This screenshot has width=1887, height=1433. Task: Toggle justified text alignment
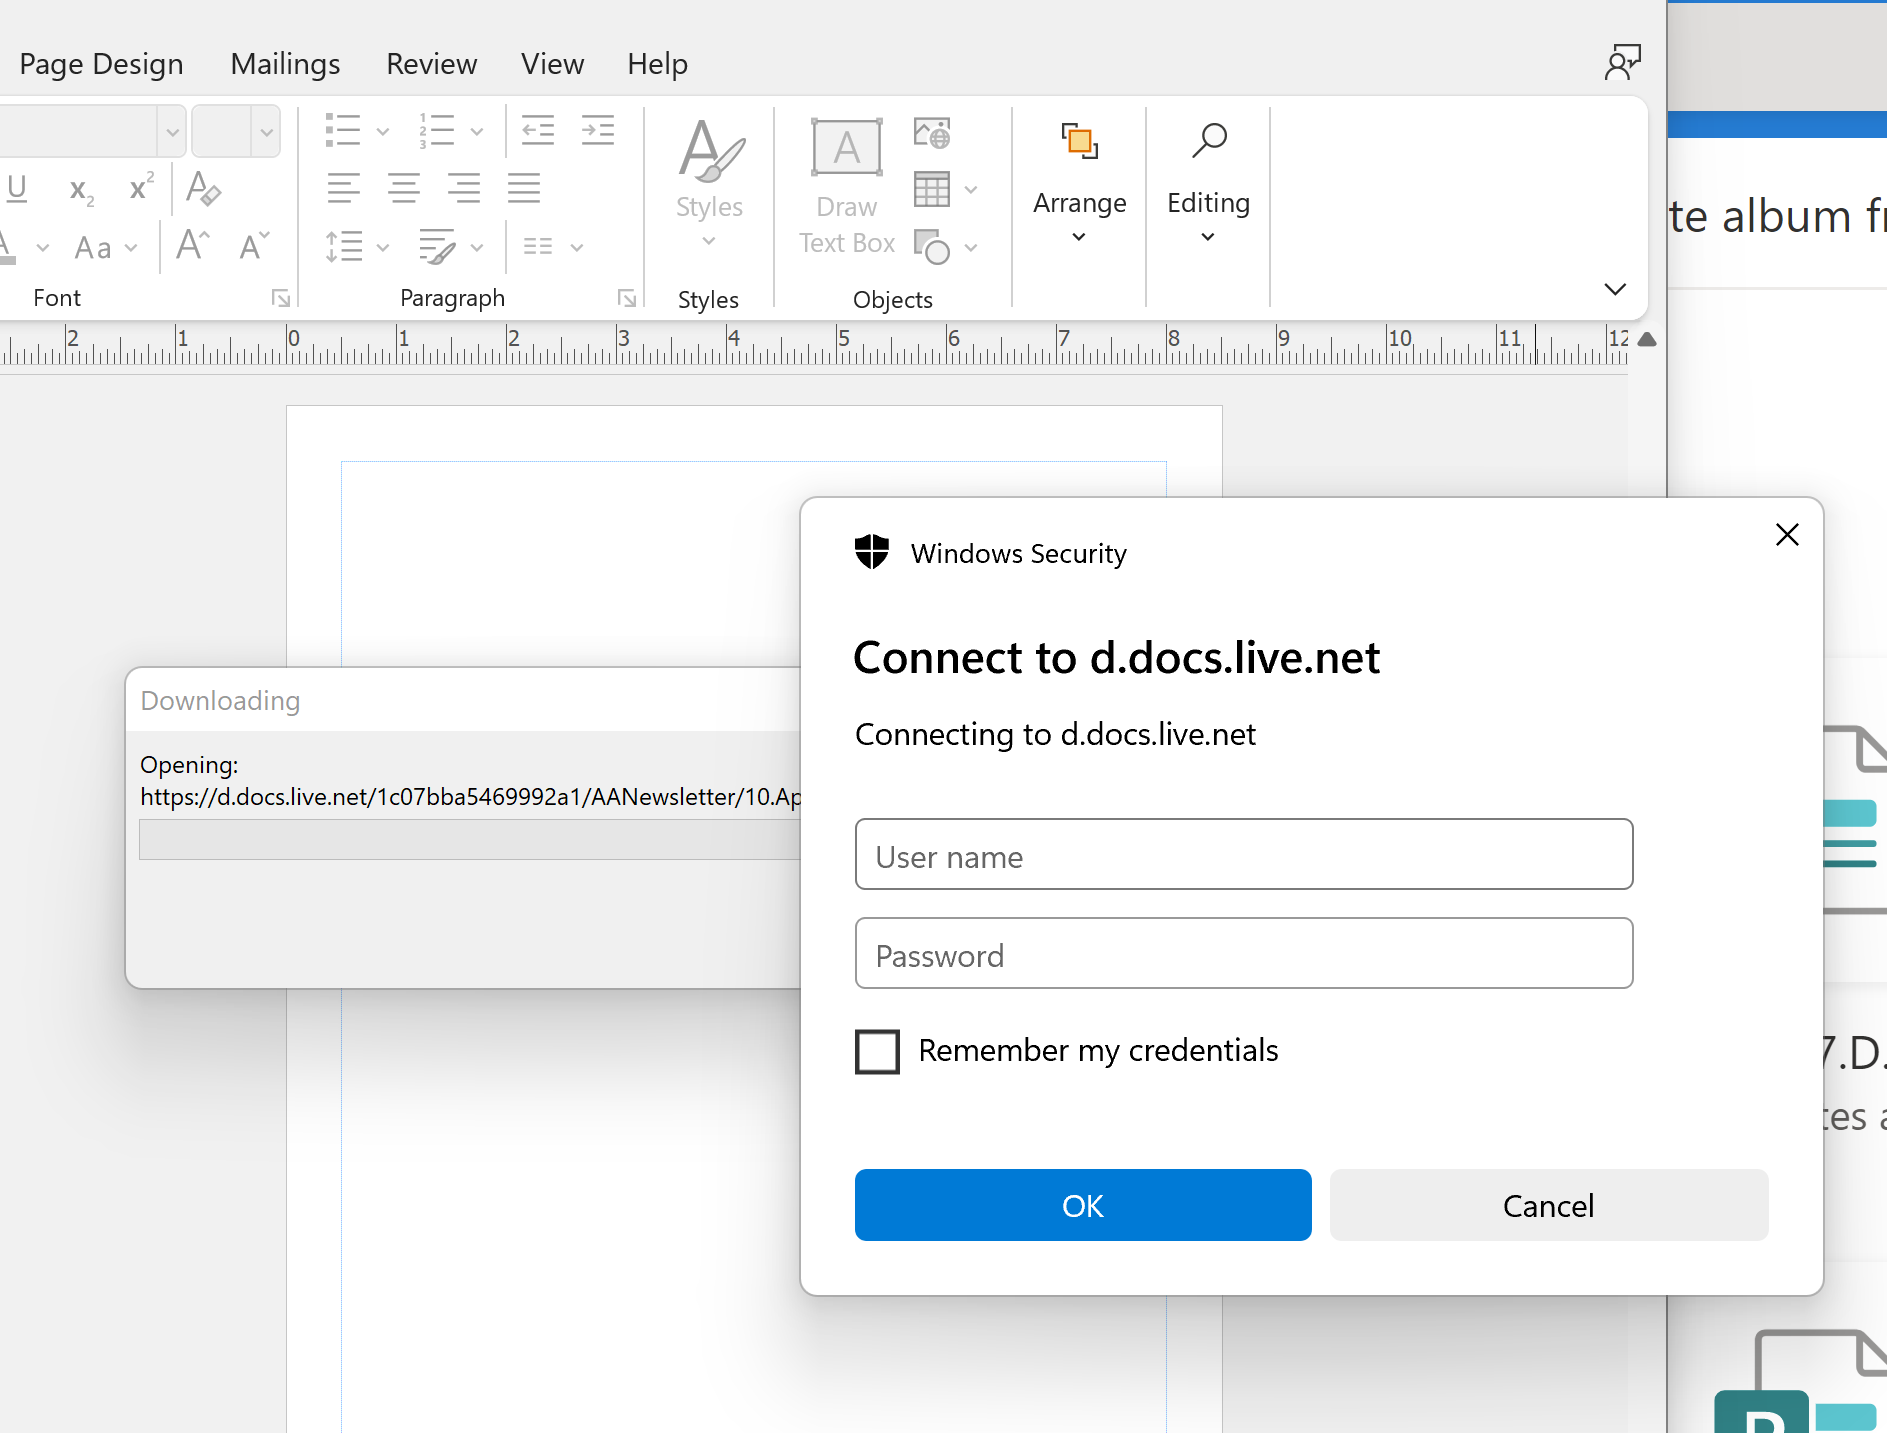tap(524, 187)
